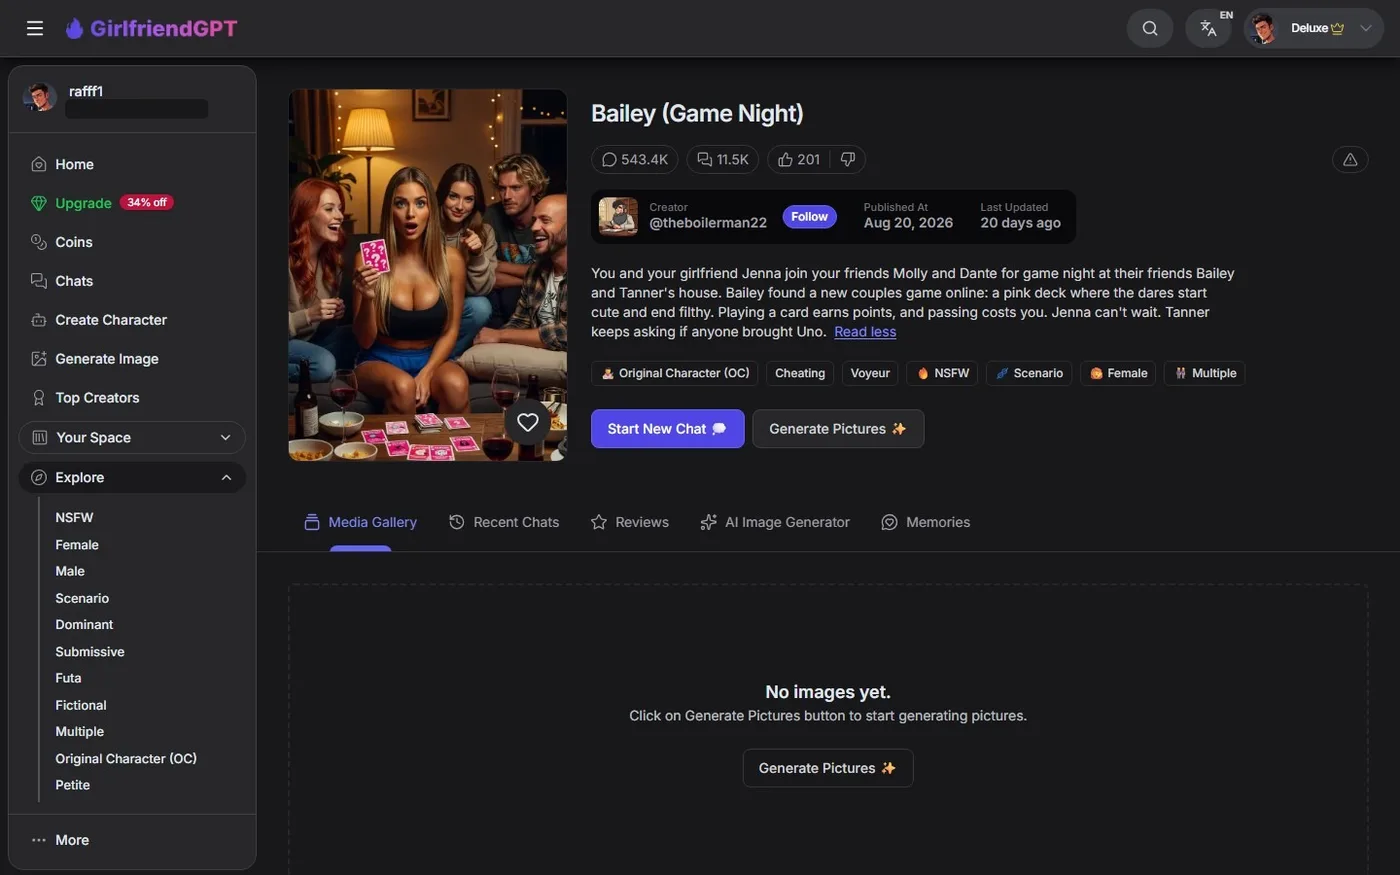
Task: Switch to Memories tab
Action: (926, 522)
